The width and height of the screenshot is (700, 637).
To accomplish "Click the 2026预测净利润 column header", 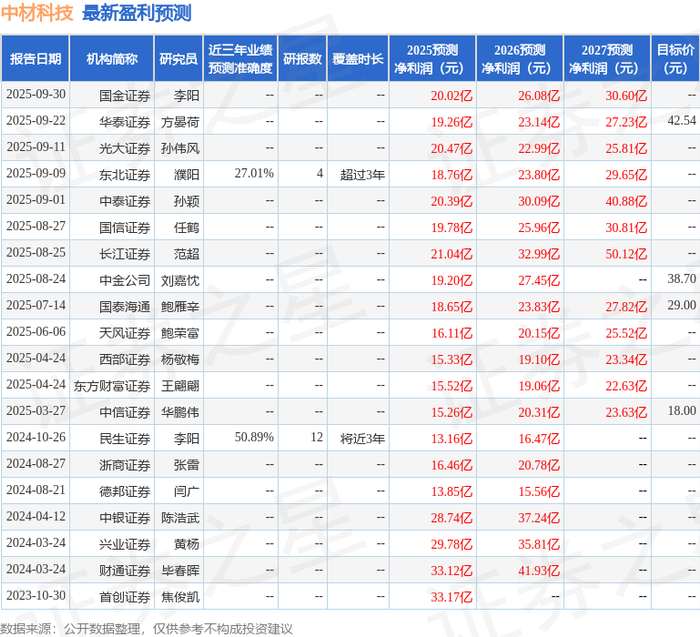I will [520, 59].
